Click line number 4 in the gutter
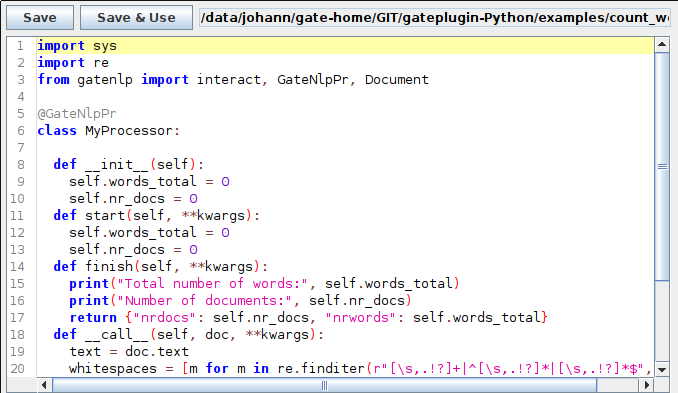Viewport: 678px width, 393px height. point(21,96)
